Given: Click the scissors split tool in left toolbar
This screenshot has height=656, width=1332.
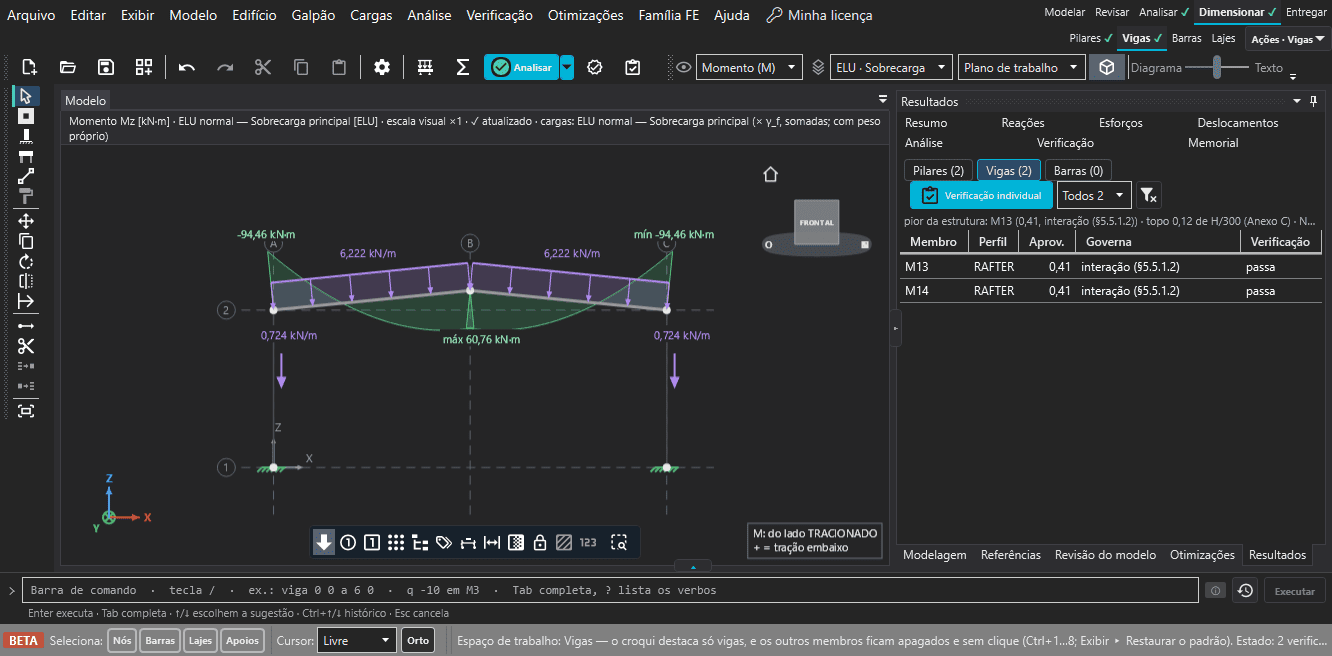Looking at the screenshot, I should click(26, 346).
